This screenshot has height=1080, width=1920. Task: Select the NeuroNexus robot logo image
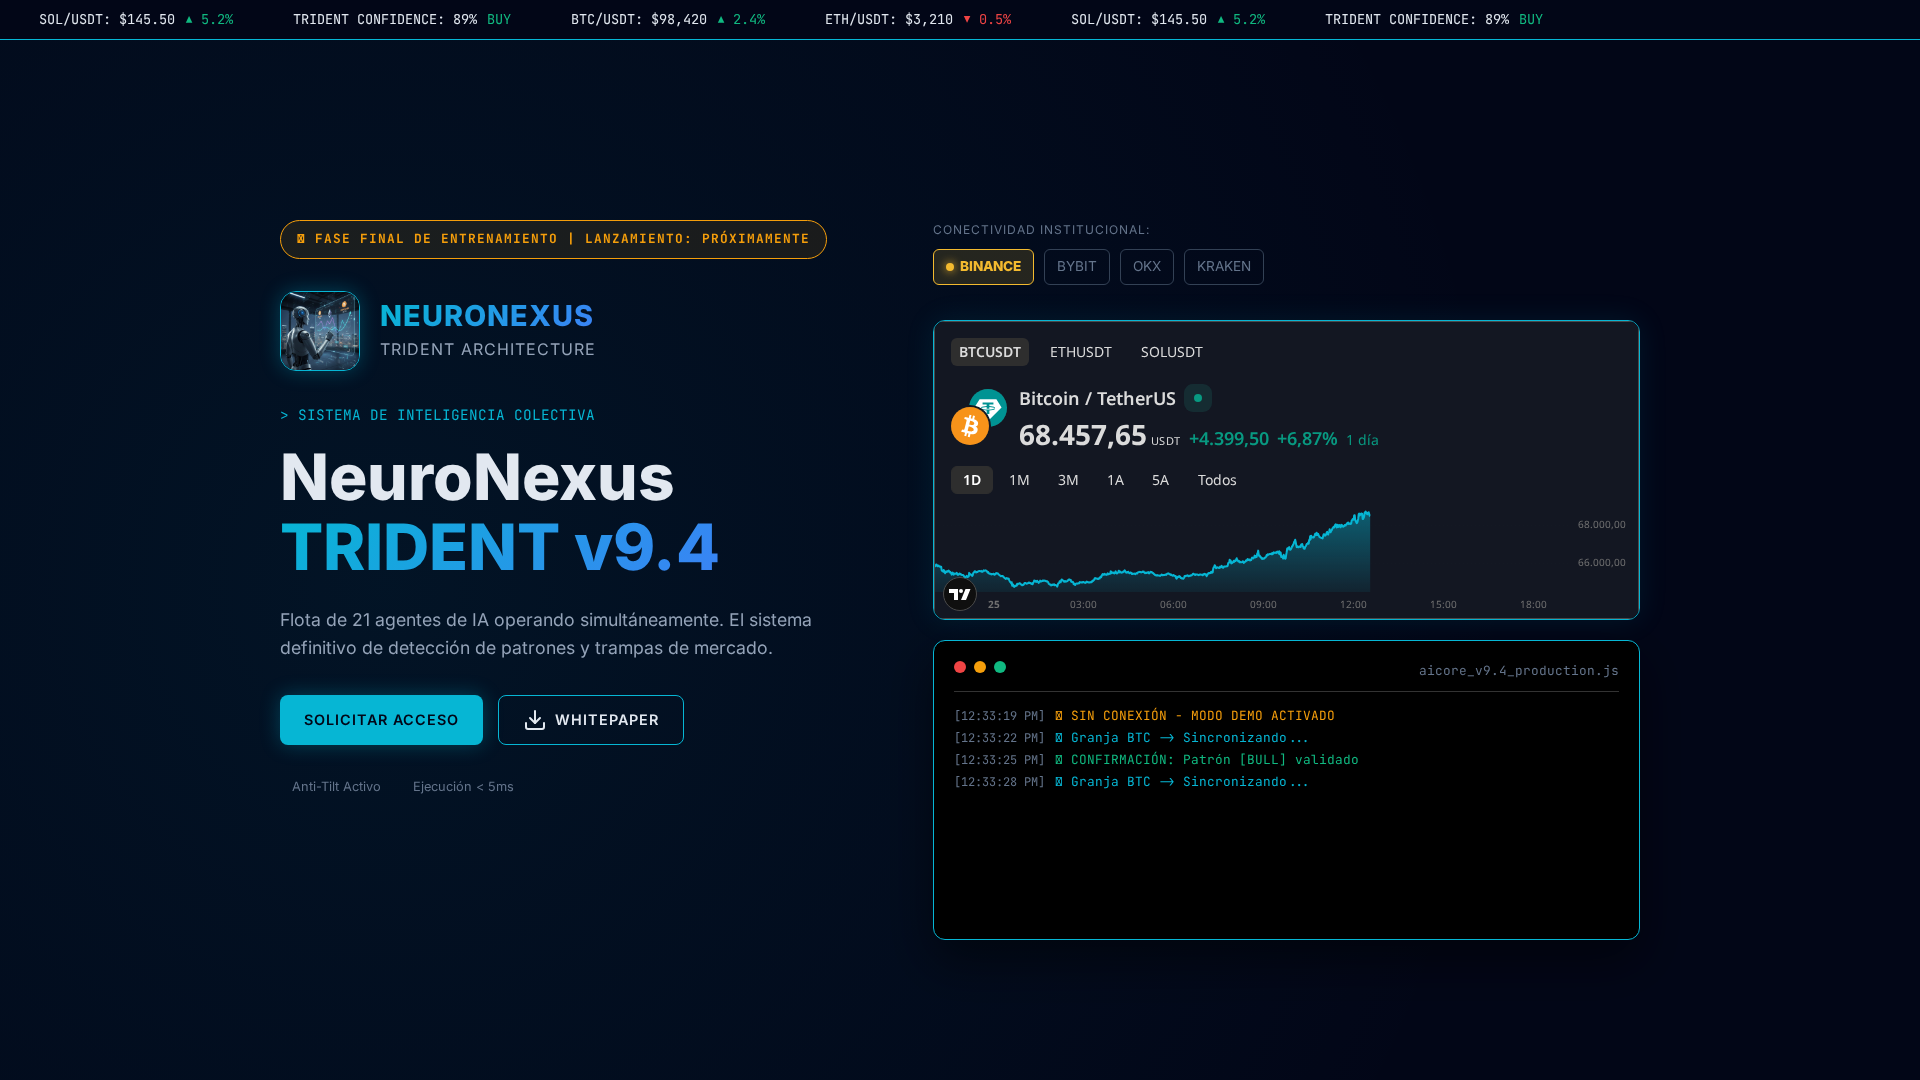[319, 331]
